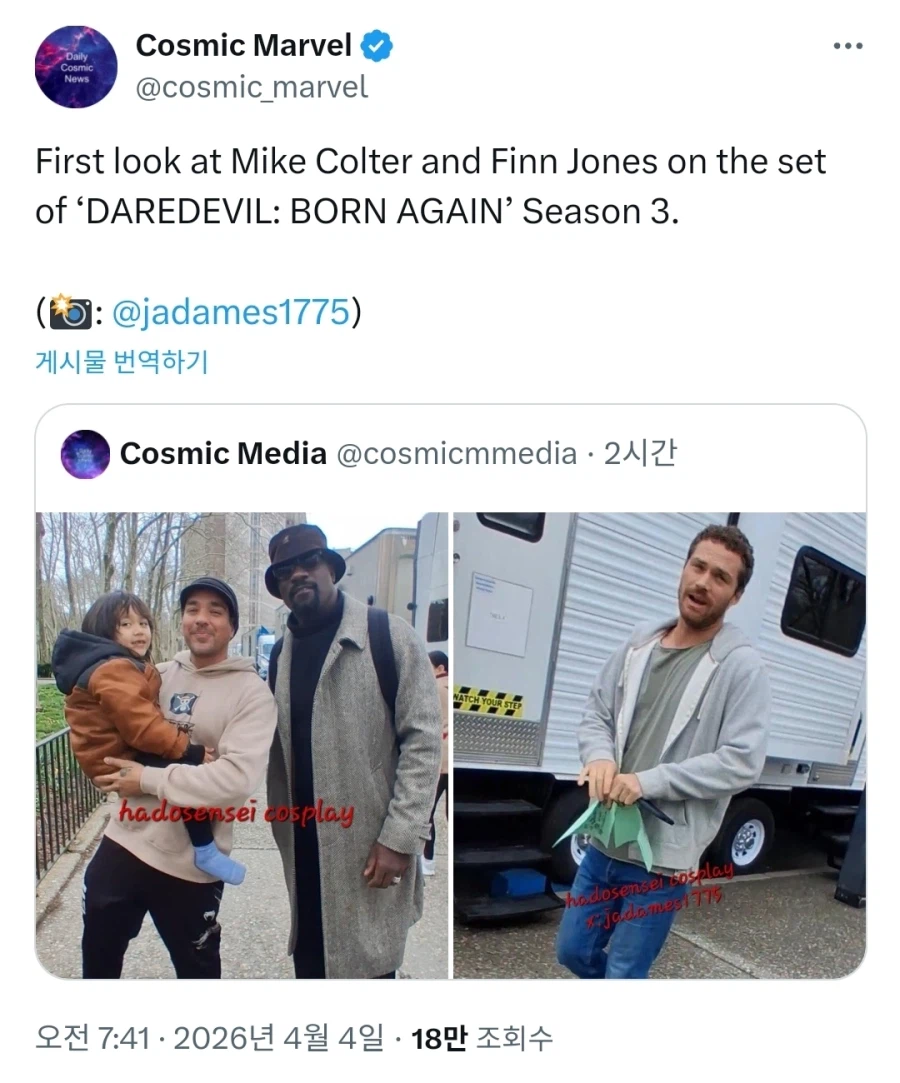Open the 18만 조회수 view count
Screen dimensions: 900x1083
(x=481, y=1037)
